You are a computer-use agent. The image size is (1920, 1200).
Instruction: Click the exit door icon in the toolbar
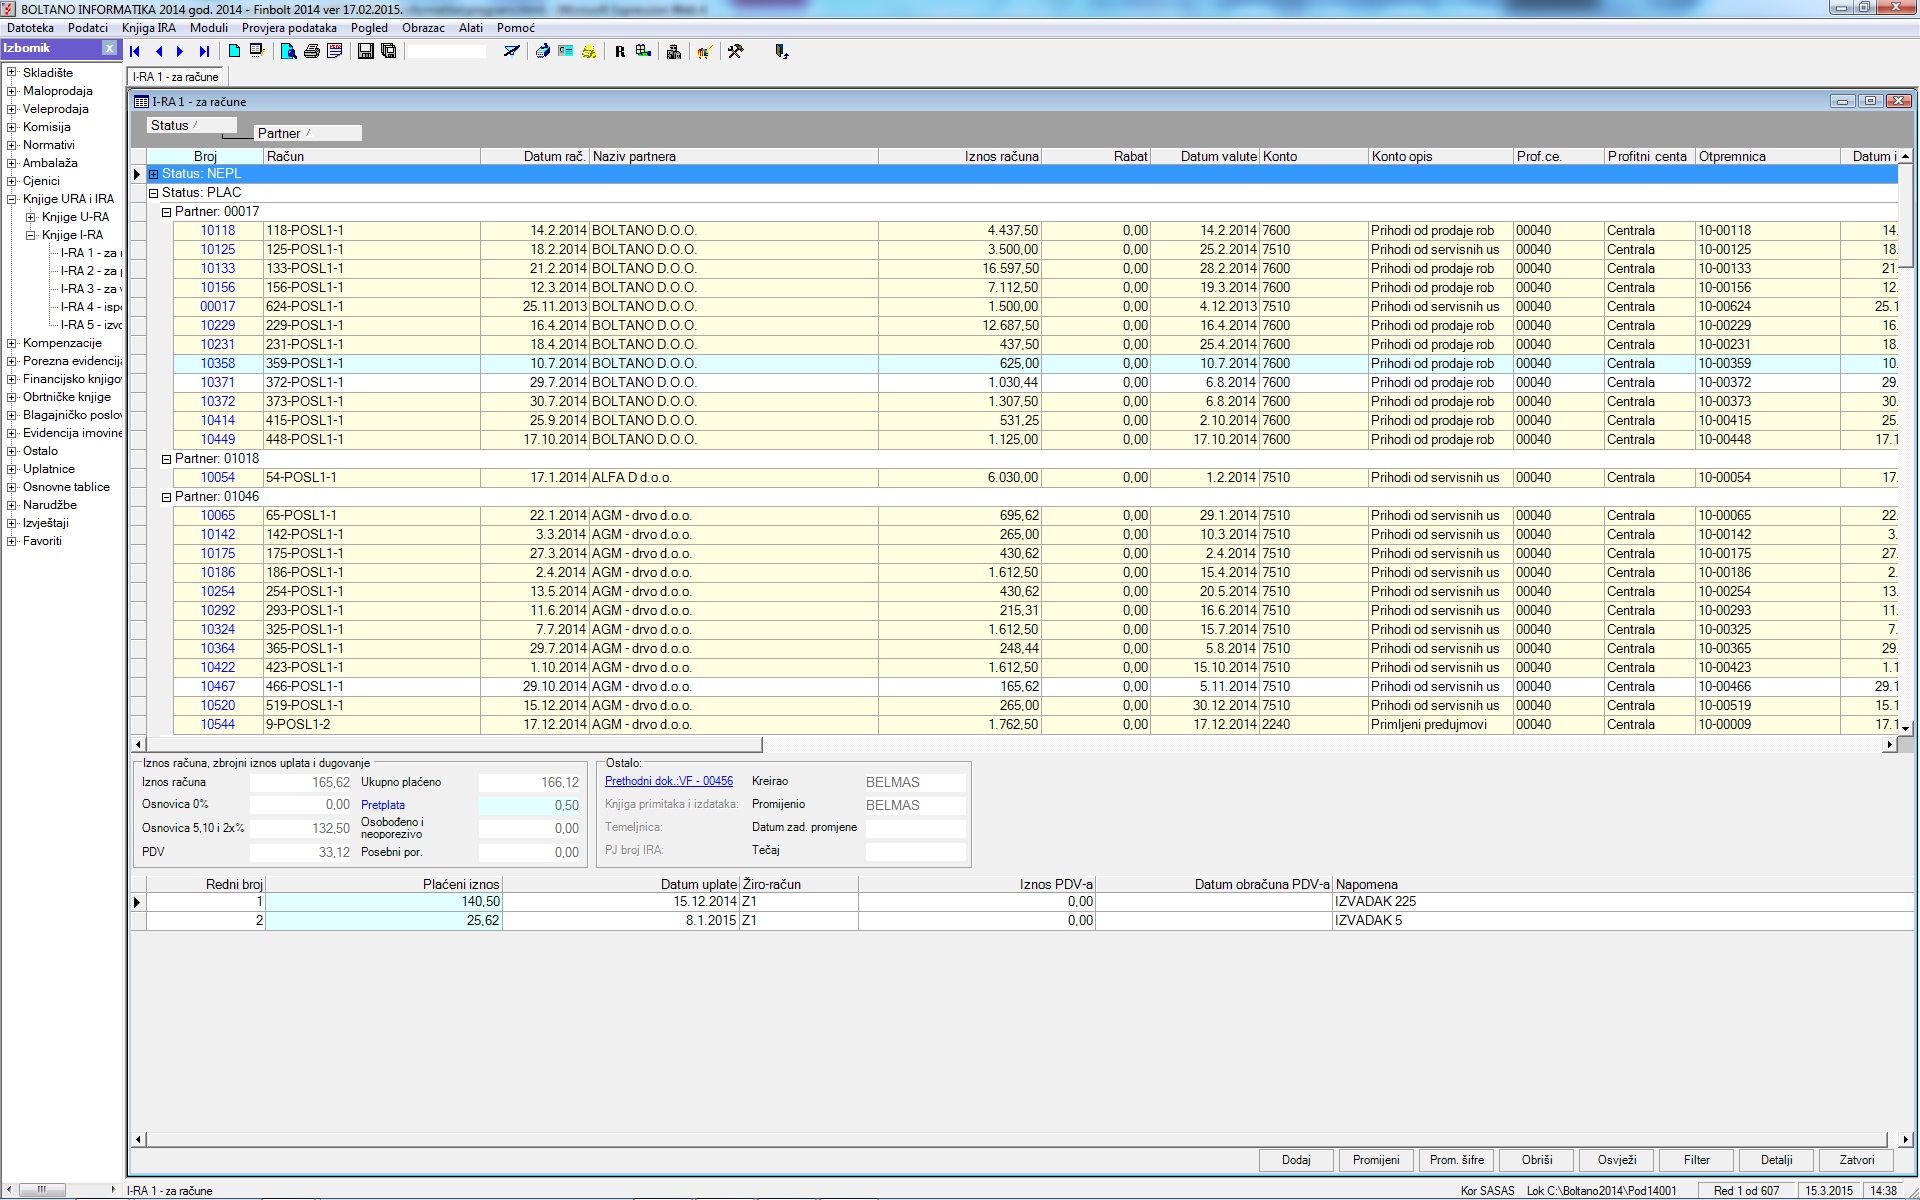click(x=781, y=52)
